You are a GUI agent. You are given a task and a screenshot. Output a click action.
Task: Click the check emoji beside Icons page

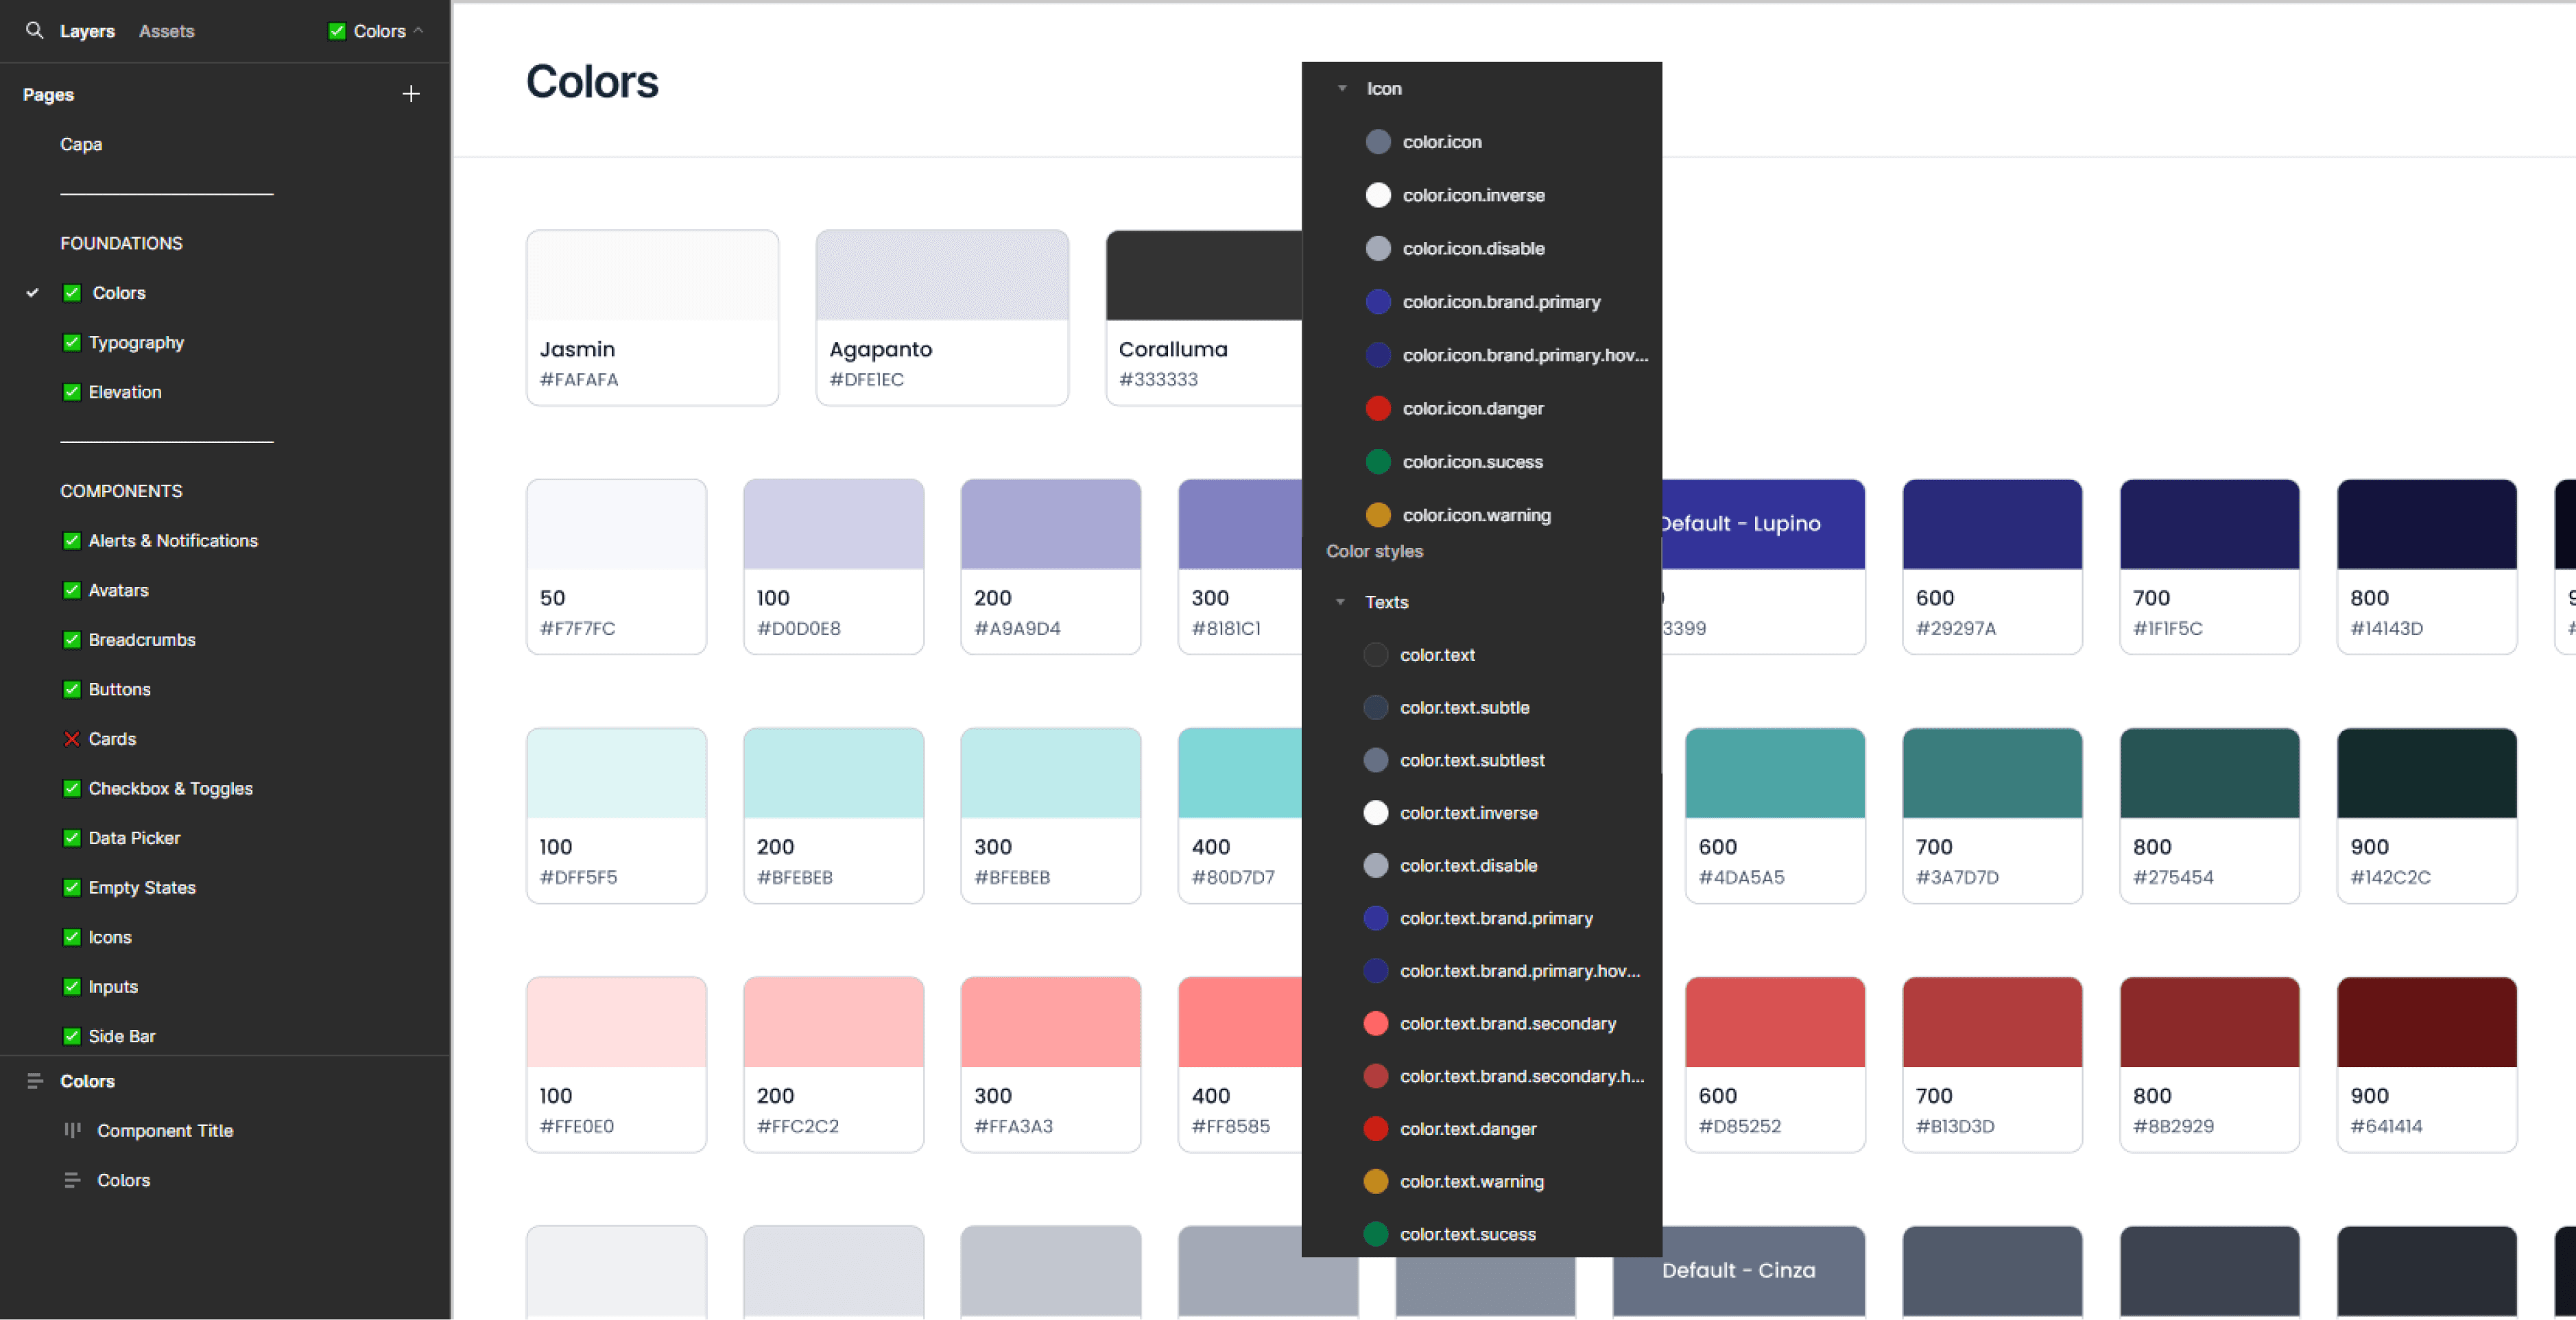point(72,937)
